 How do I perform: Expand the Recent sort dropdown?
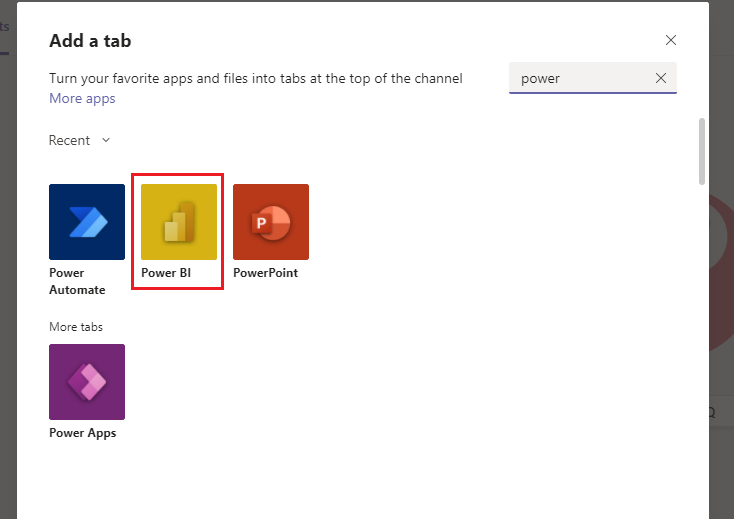tap(79, 141)
